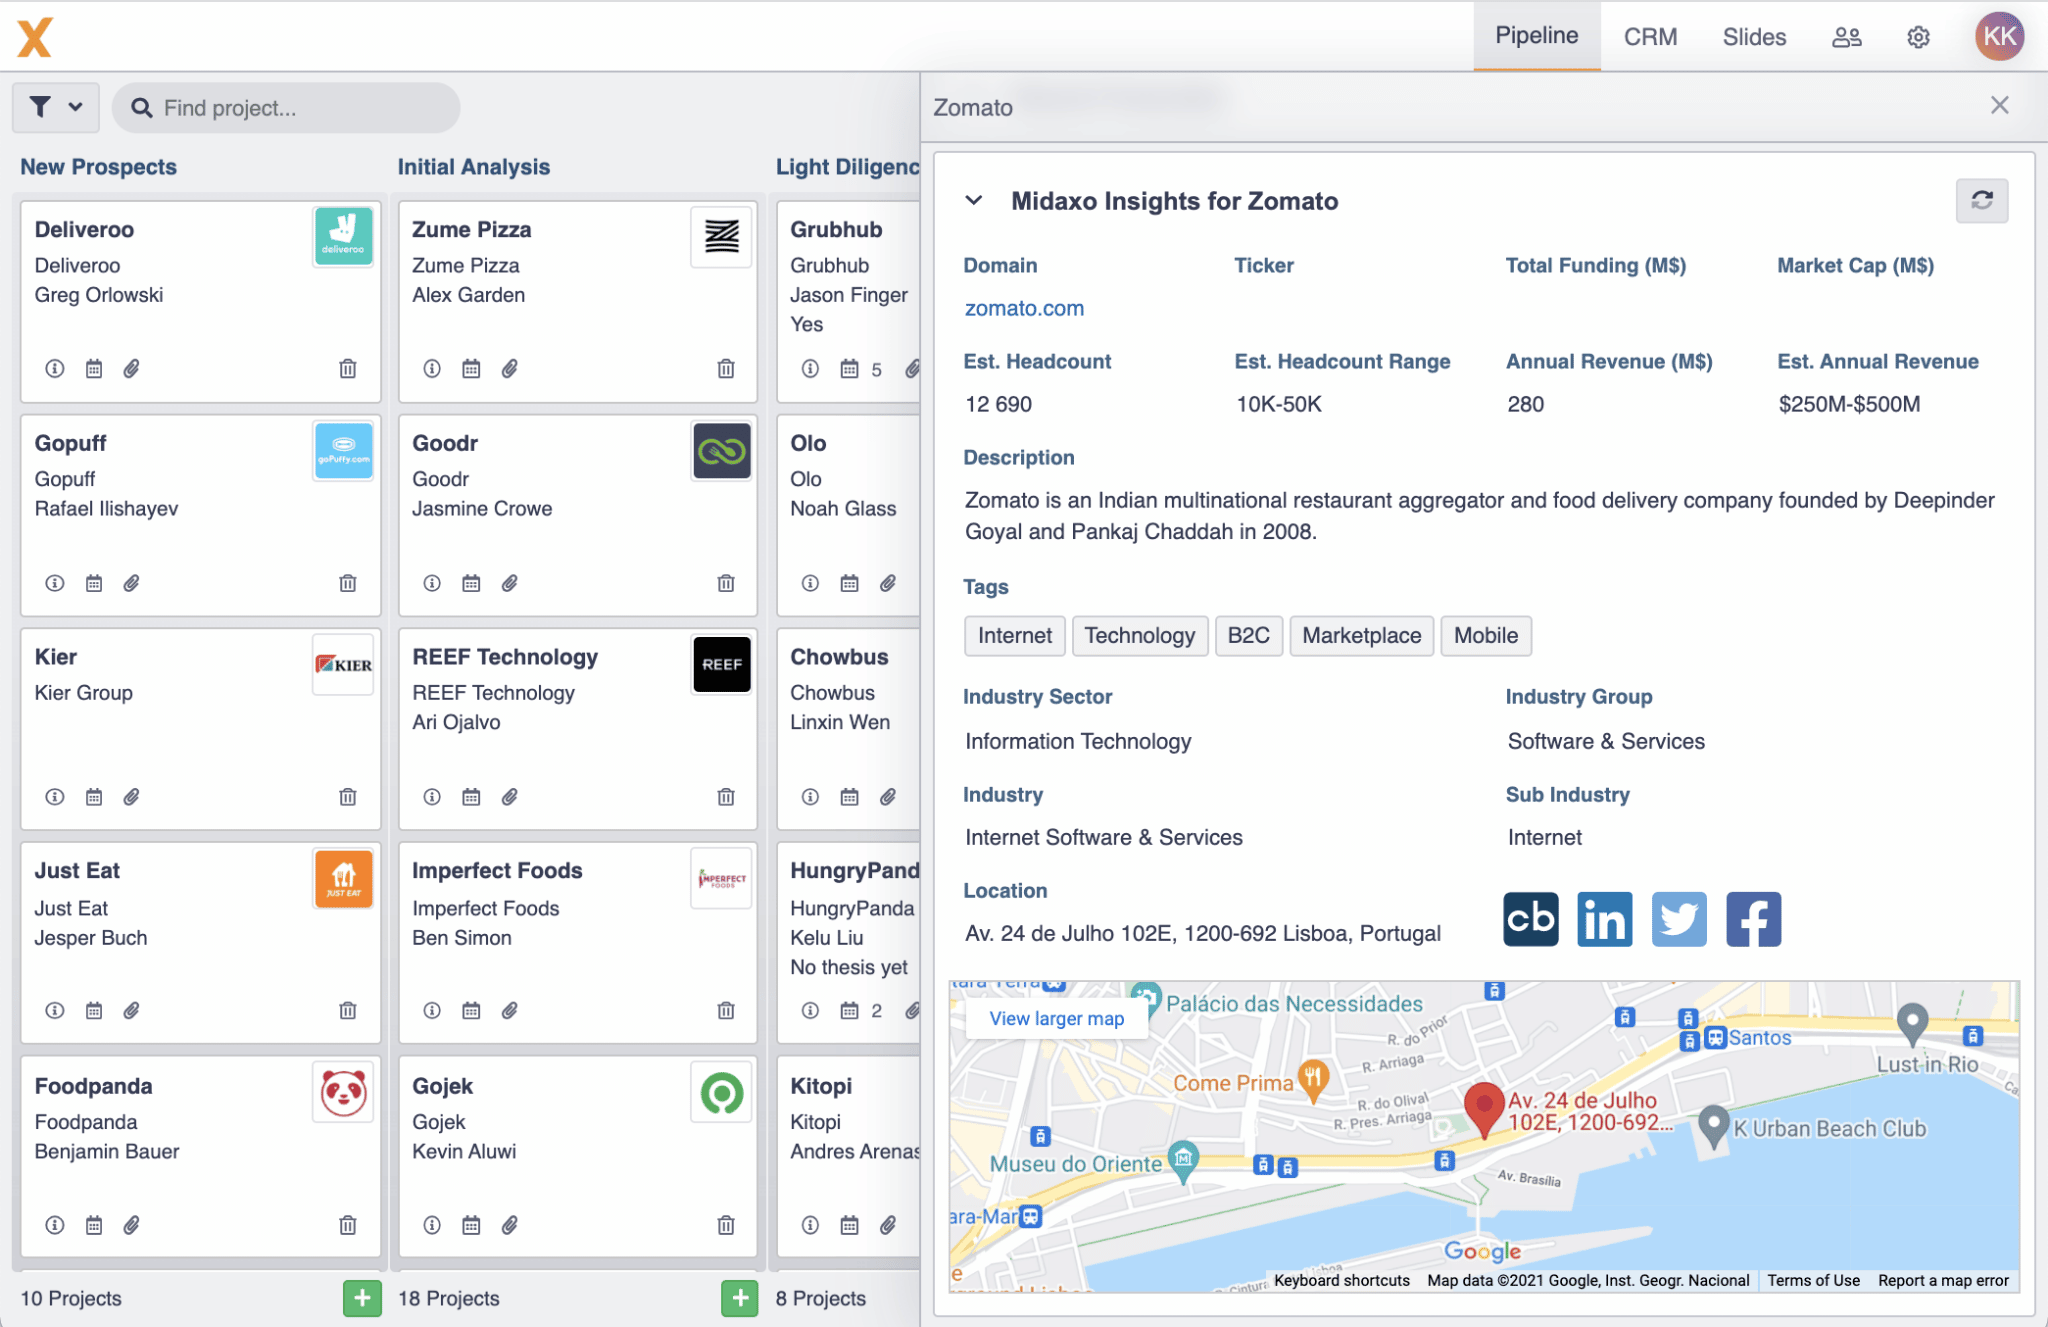Open the calendar on the Deliveroo card

pyautogui.click(x=94, y=369)
